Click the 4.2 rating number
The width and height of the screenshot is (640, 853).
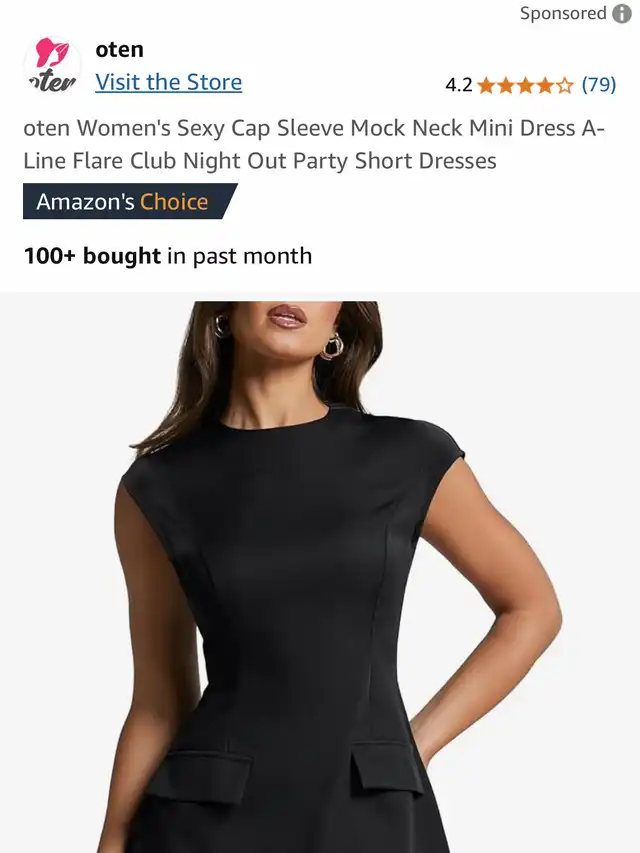tap(458, 85)
